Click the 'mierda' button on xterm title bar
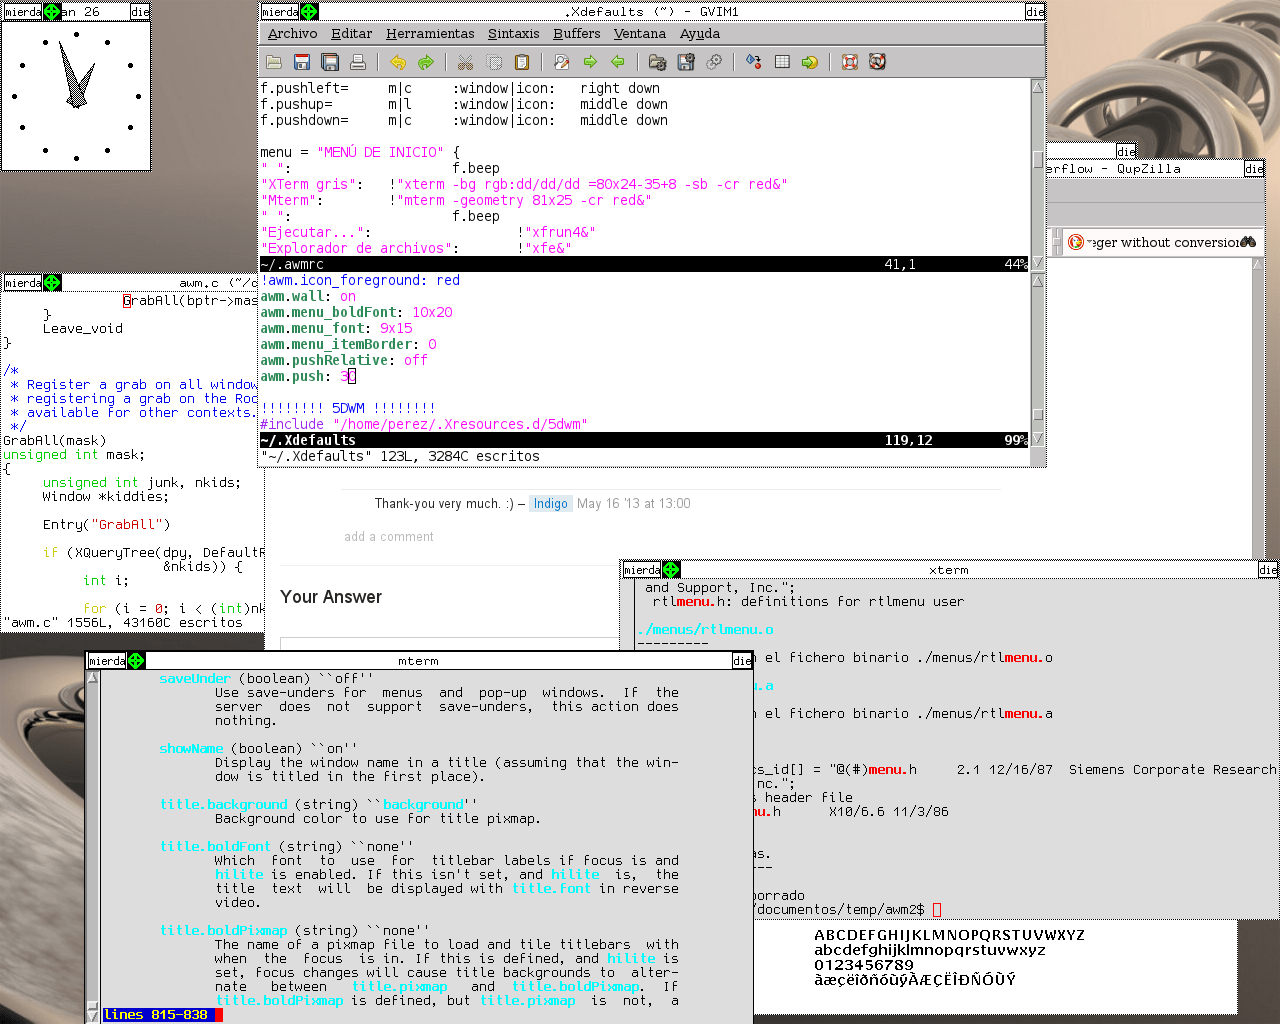Image resolution: width=1280 pixels, height=1024 pixels. pos(642,570)
